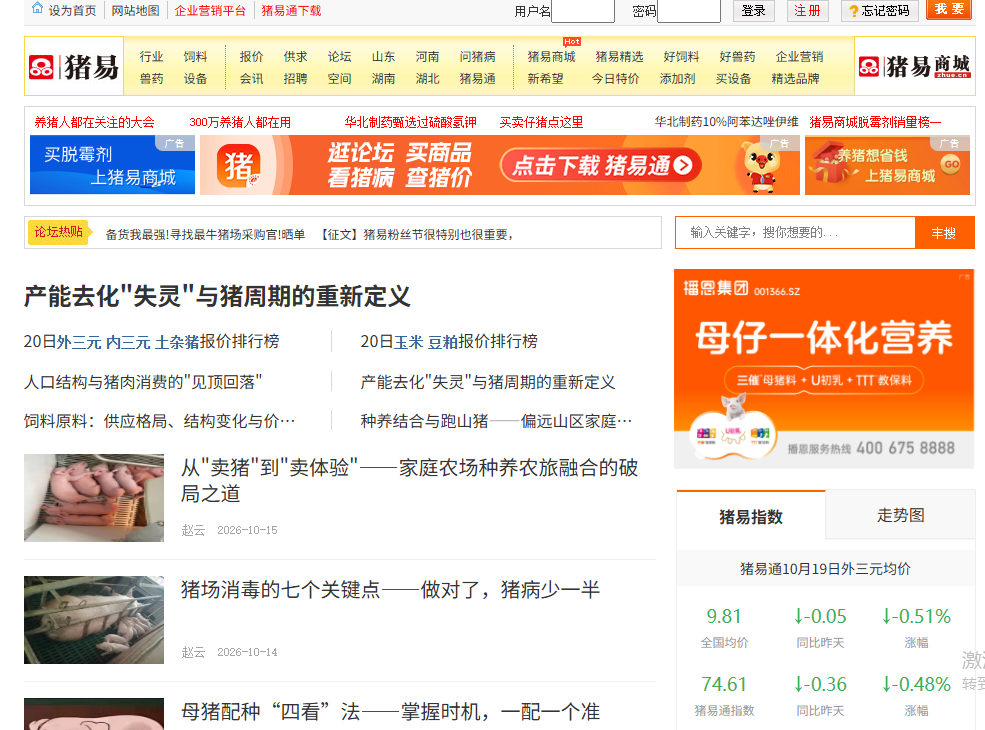
Task: Open 论坛 in the navigation menu
Action: click(339, 57)
